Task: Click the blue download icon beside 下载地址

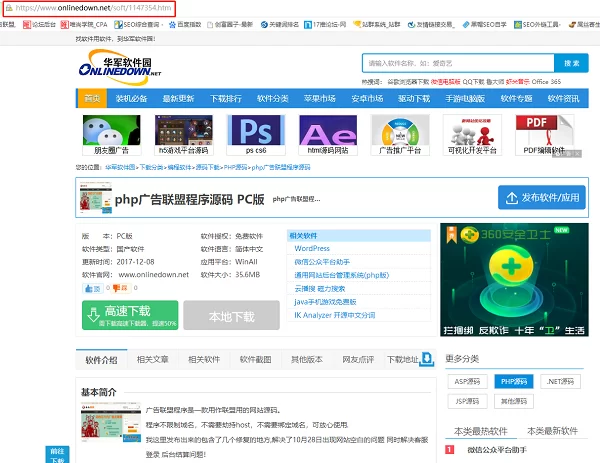Action: pyautogui.click(x=427, y=358)
